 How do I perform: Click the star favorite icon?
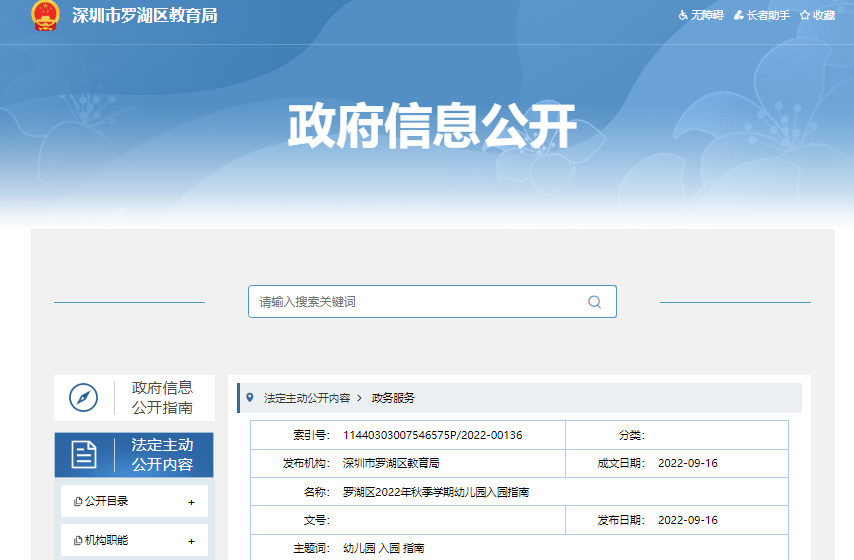(804, 16)
